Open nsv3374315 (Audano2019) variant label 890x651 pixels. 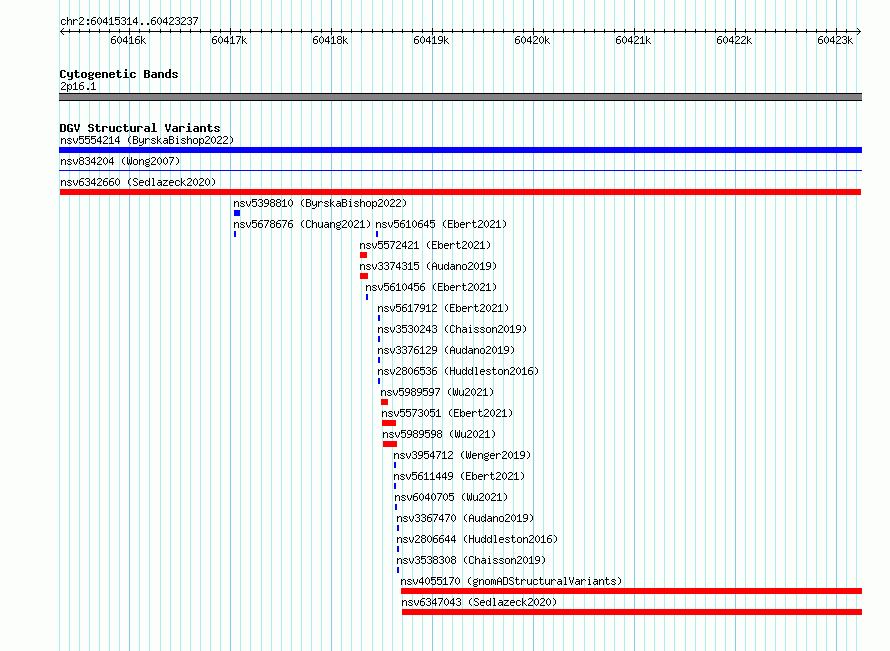(428, 266)
